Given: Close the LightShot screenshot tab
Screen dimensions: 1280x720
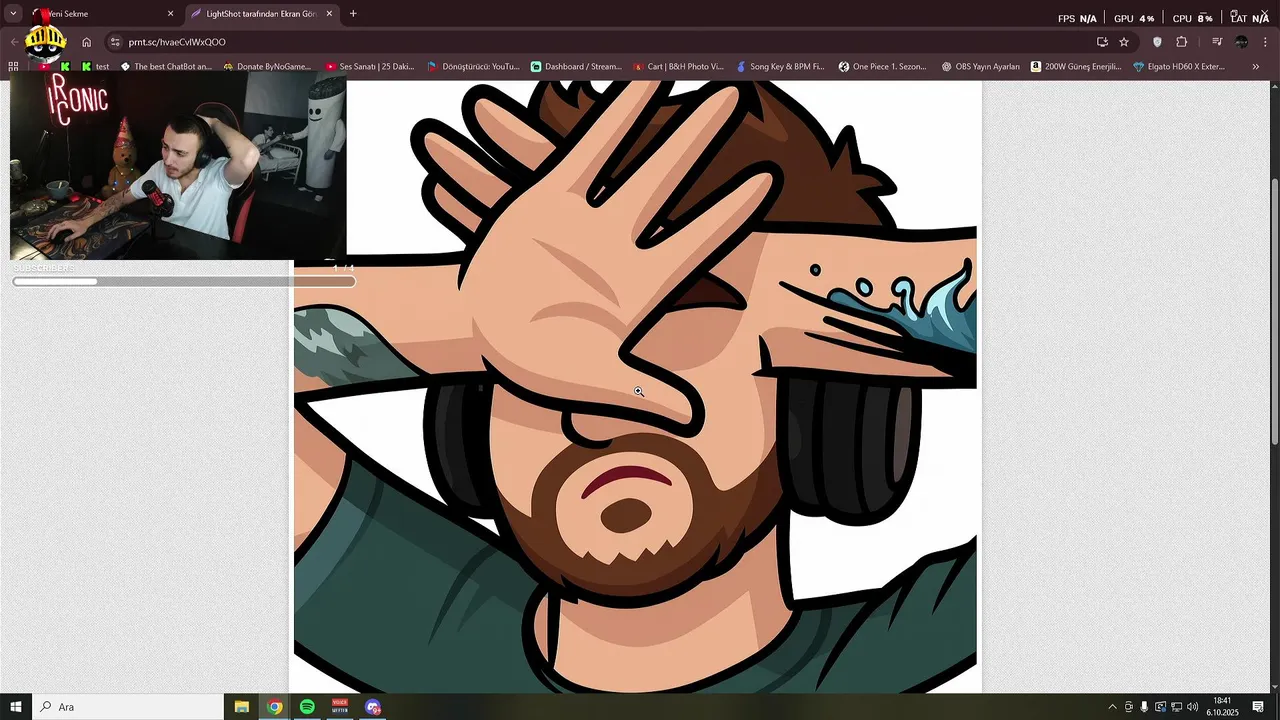Looking at the screenshot, I should 329,14.
